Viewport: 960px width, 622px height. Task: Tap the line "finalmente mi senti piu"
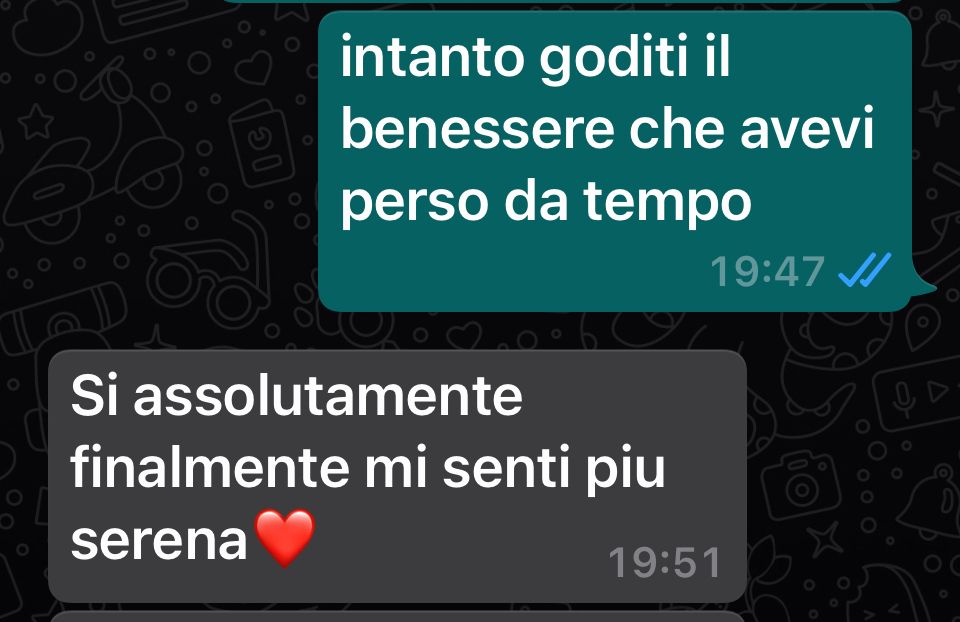click(368, 468)
